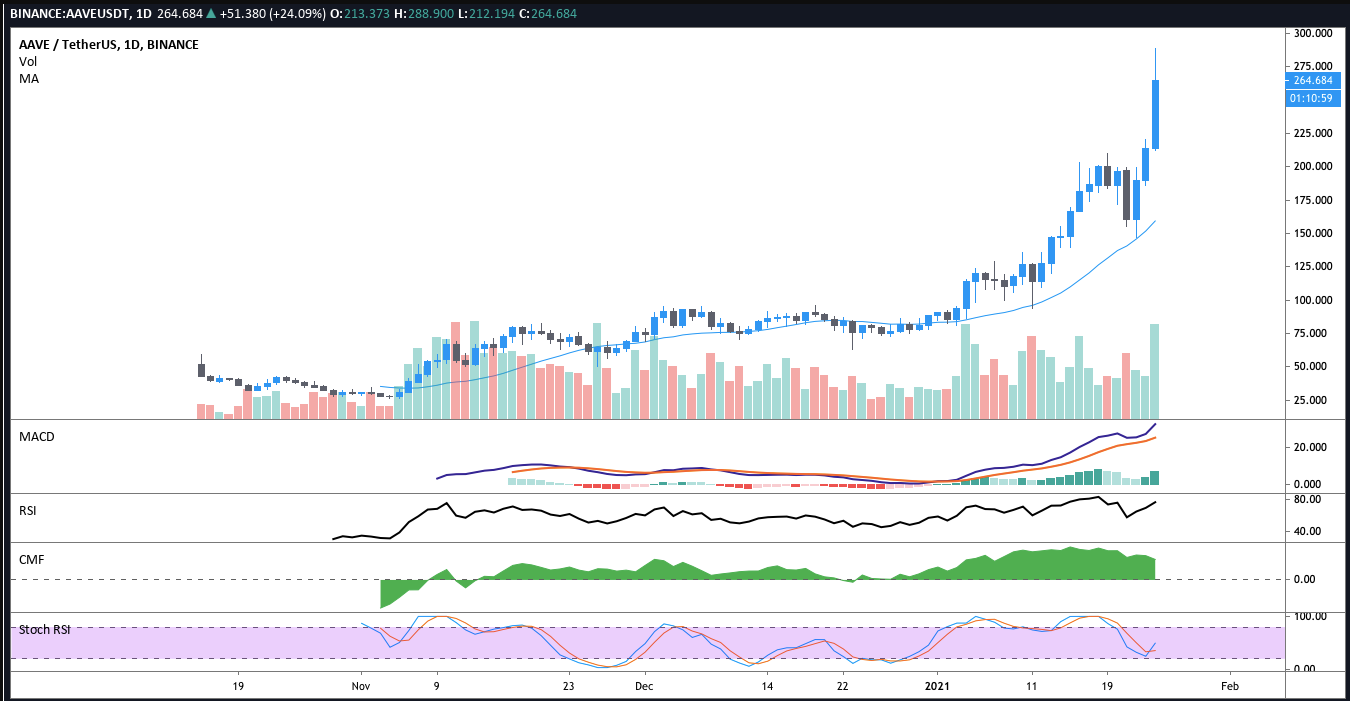This screenshot has height=701, width=1350.
Task: Click the Feb label on time axis
Action: click(1230, 687)
